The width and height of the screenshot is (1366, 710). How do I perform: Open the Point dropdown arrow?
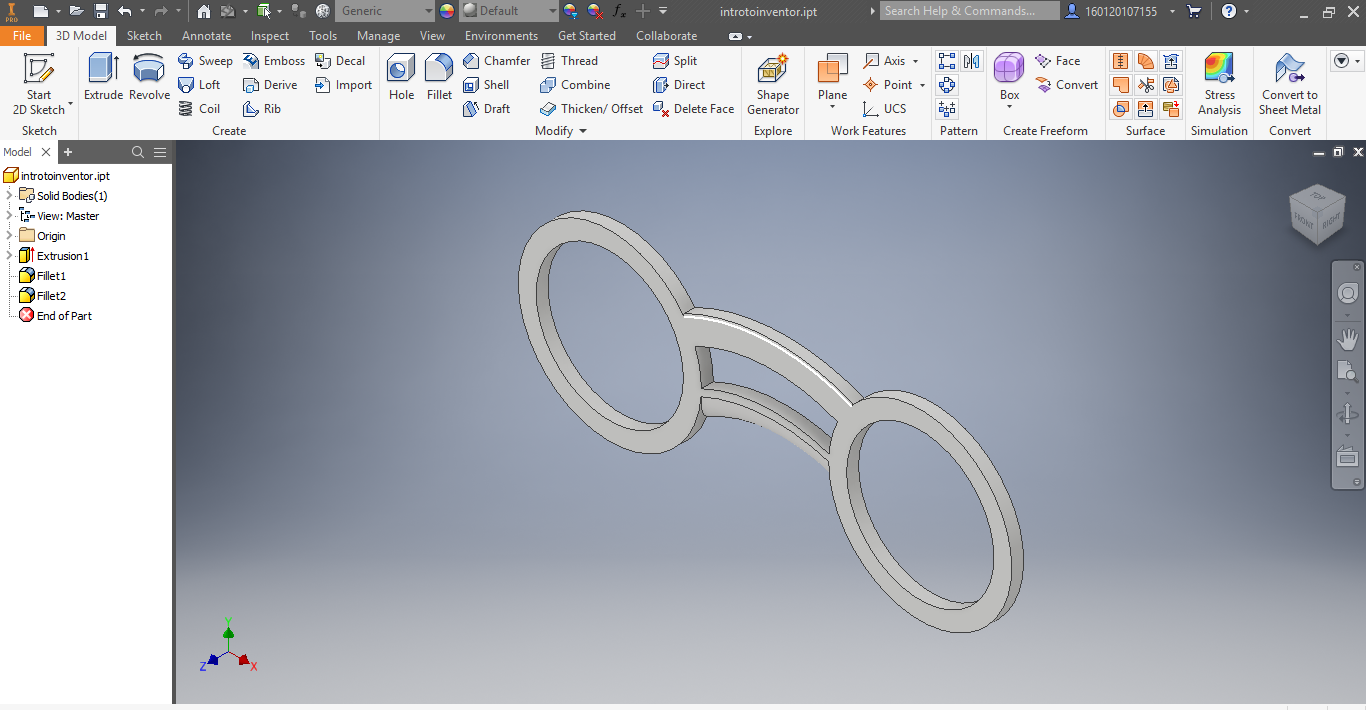[x=922, y=85]
